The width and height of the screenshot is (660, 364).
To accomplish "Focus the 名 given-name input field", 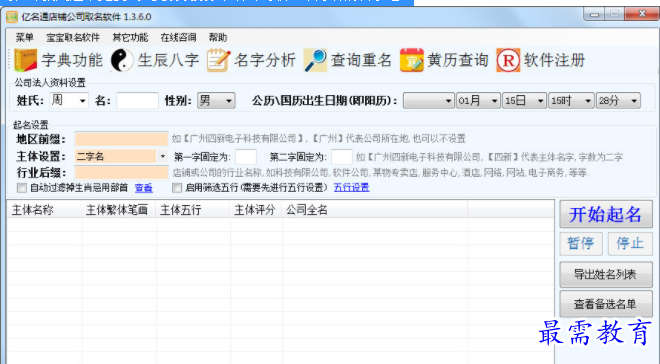I will (x=137, y=101).
